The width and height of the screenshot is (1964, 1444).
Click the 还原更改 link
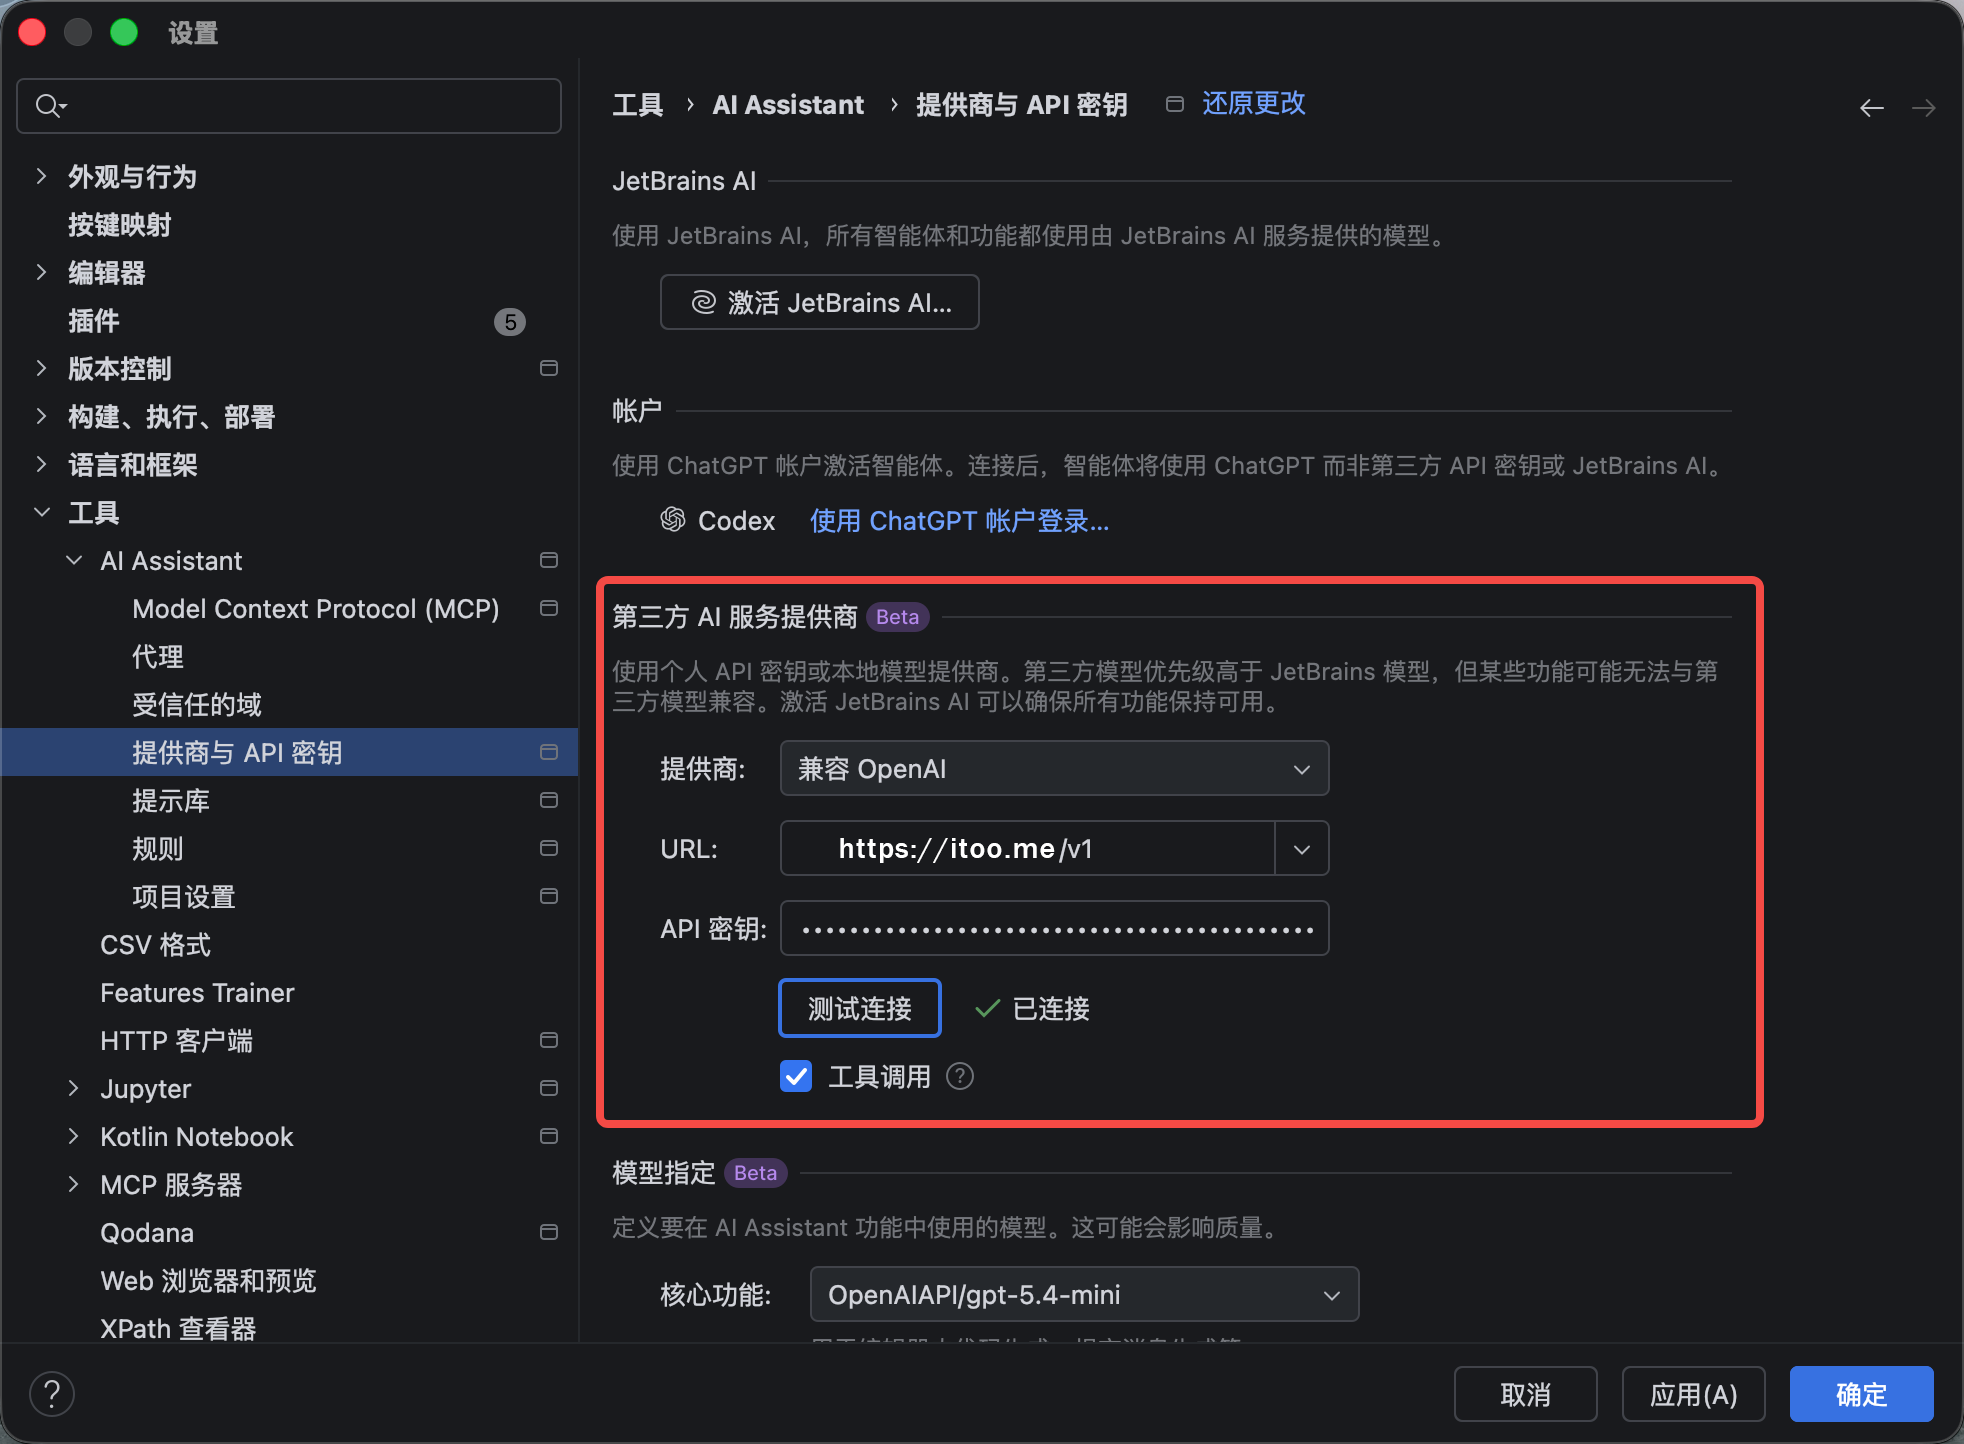[1254, 103]
